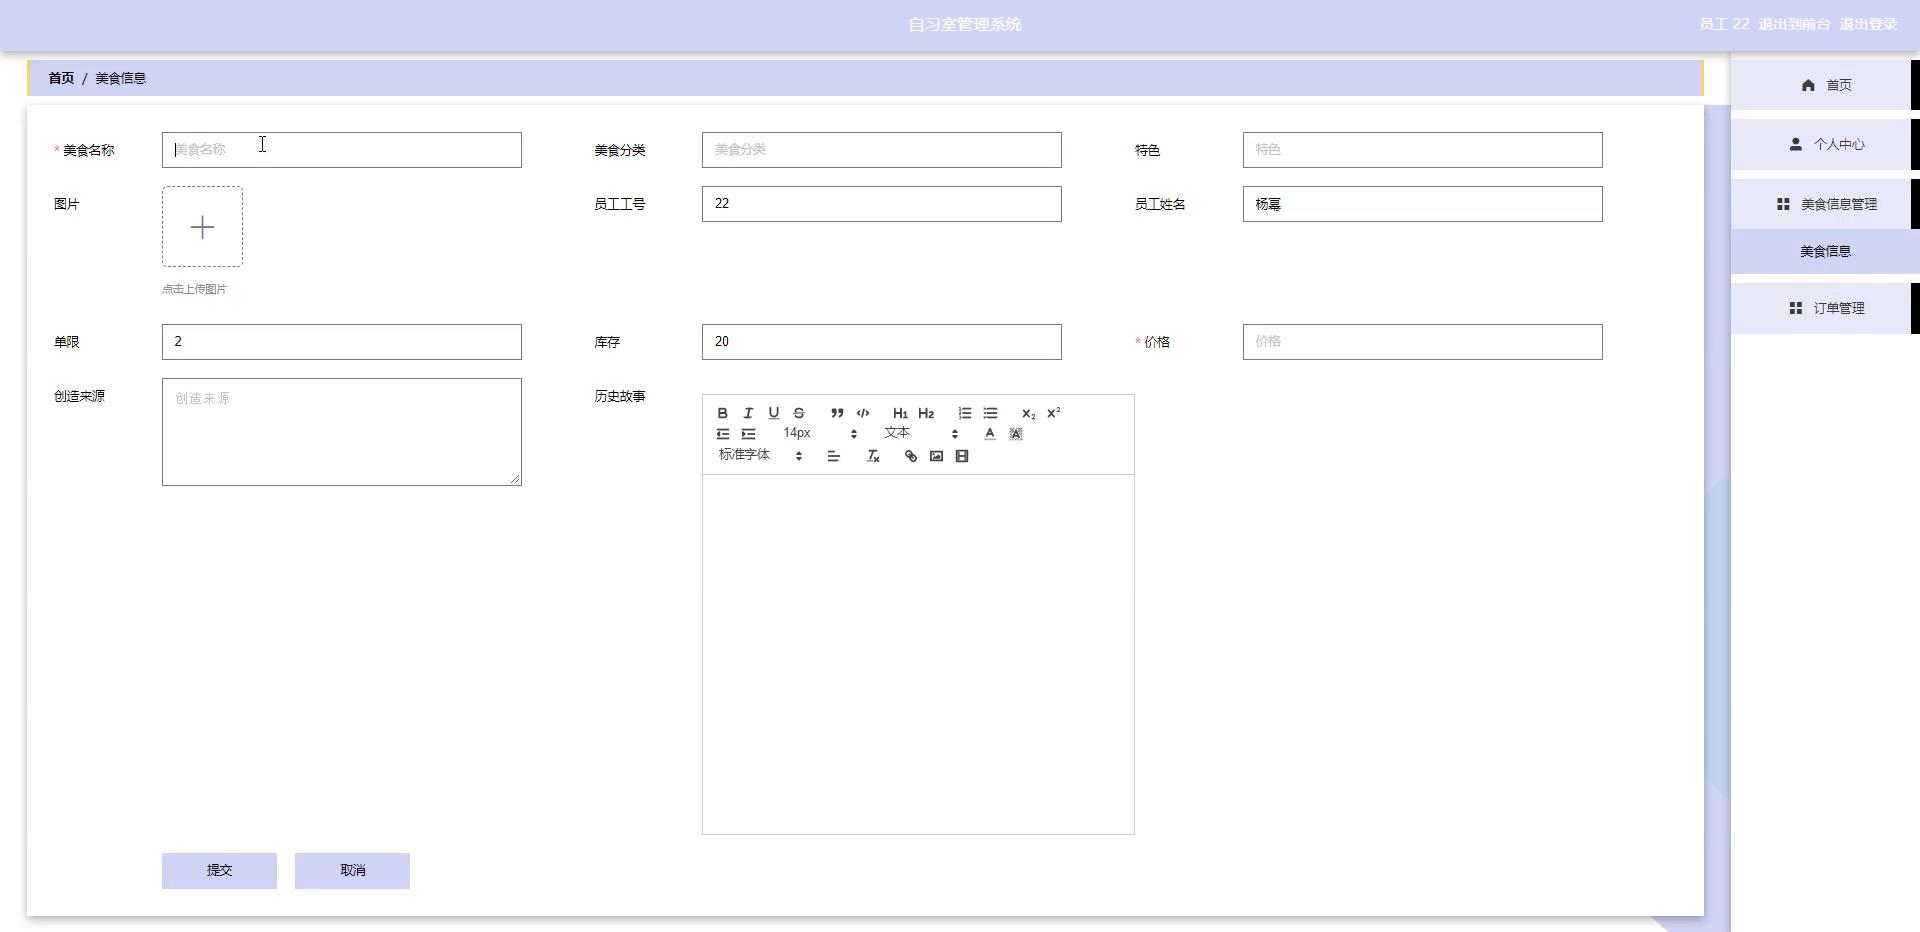Screen dimensions: 1920x932
Task: Select the 美食信息 submenu item
Action: (x=1825, y=251)
